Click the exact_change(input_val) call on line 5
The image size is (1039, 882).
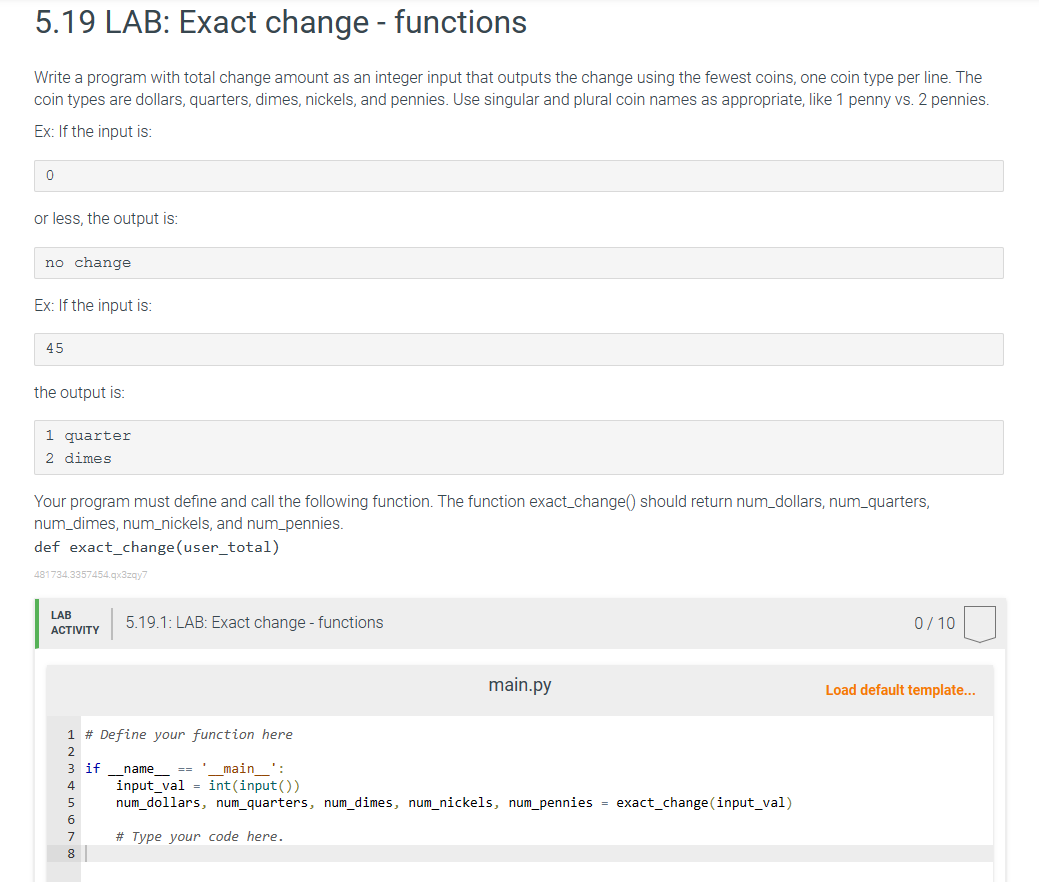click(704, 802)
